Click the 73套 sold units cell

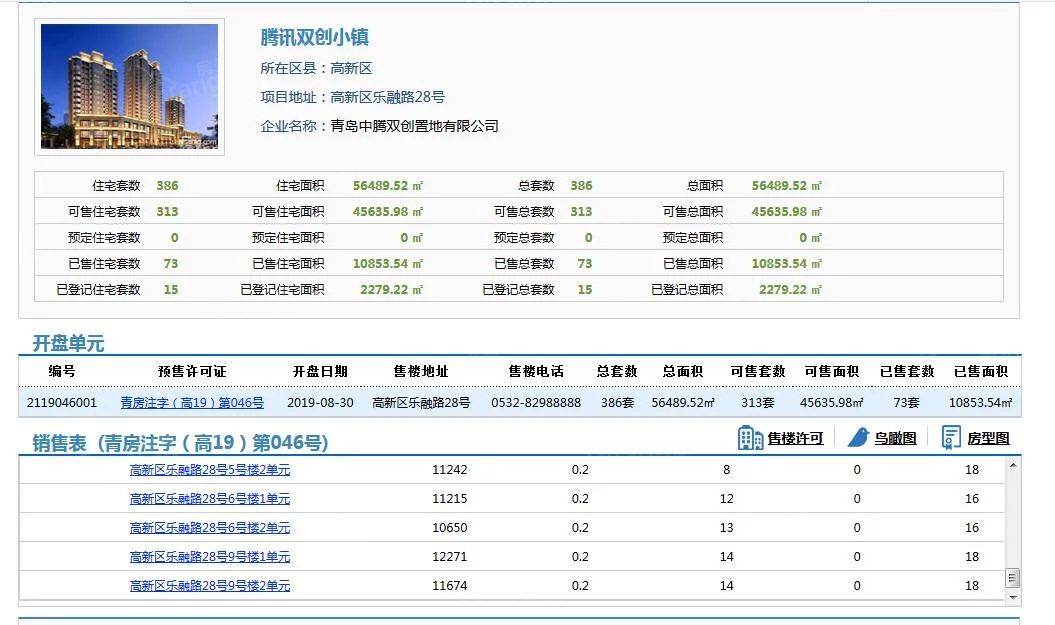tap(906, 403)
